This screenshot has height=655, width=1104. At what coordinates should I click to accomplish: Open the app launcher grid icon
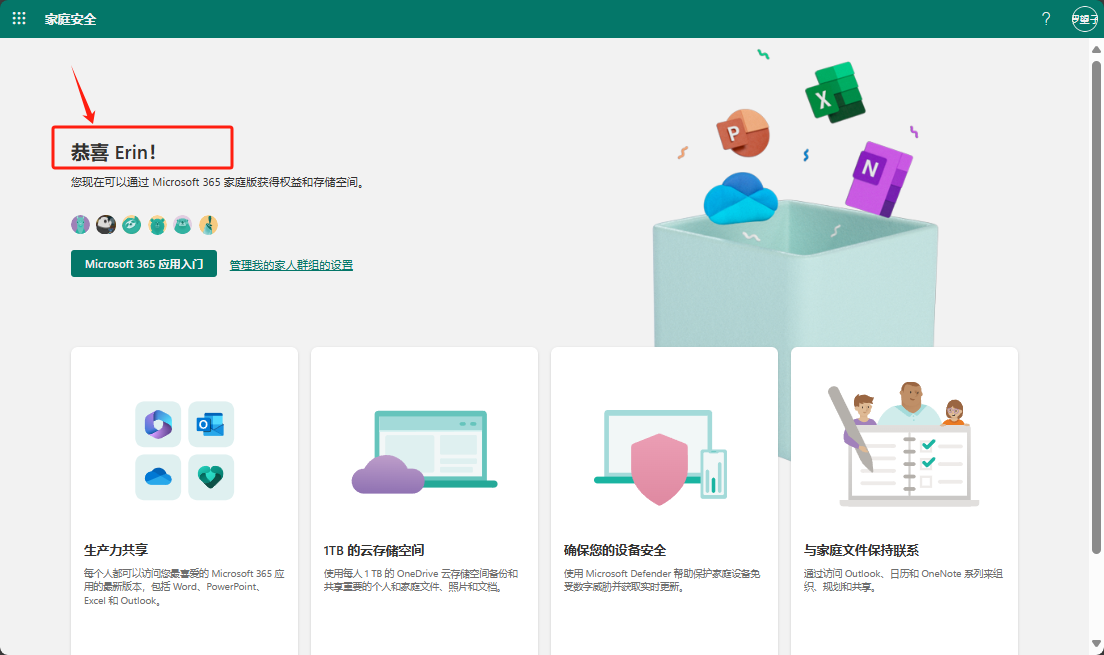(19, 19)
